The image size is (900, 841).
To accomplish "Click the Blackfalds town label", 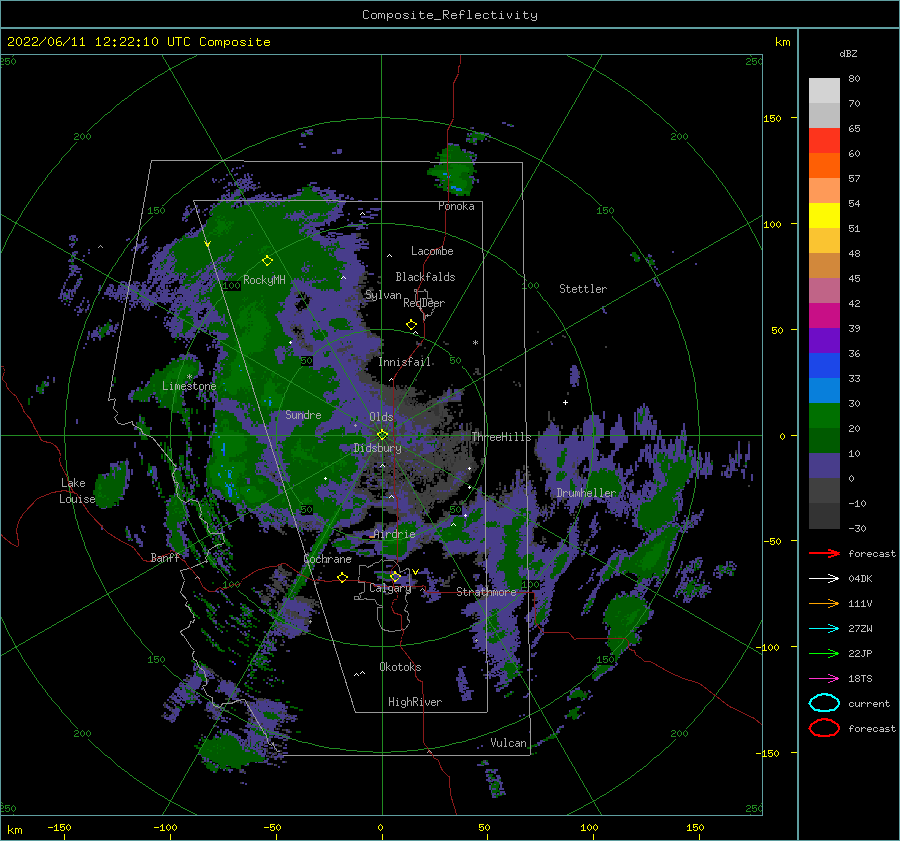I will pyautogui.click(x=425, y=277).
